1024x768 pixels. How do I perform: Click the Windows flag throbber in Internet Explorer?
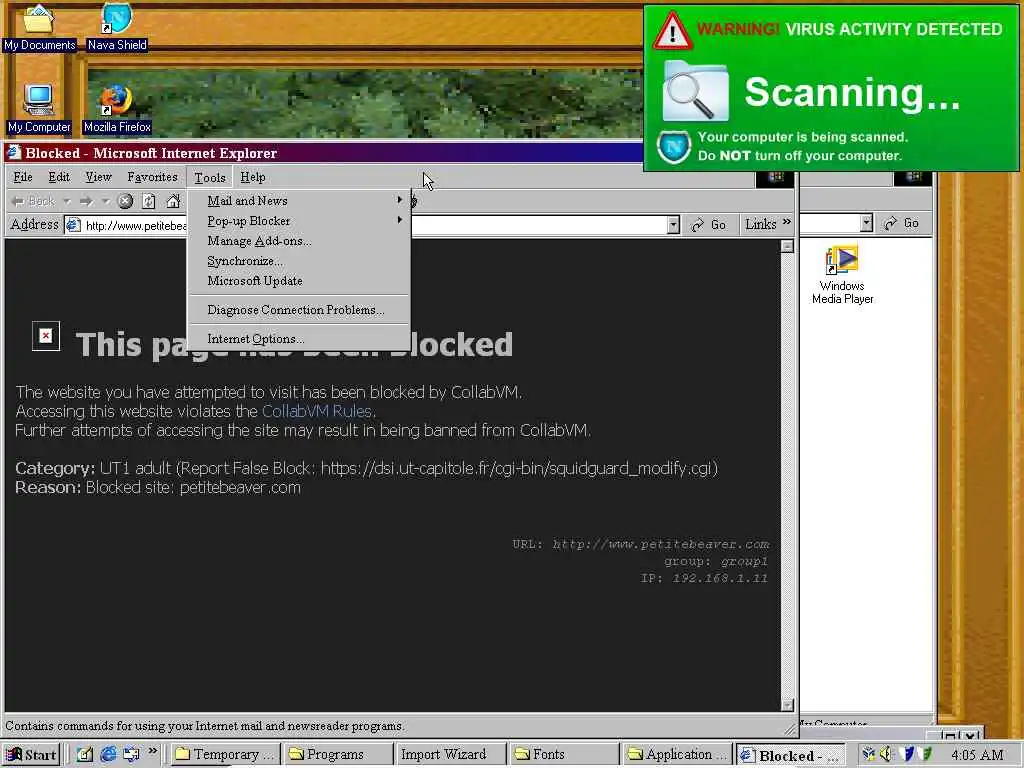click(775, 178)
